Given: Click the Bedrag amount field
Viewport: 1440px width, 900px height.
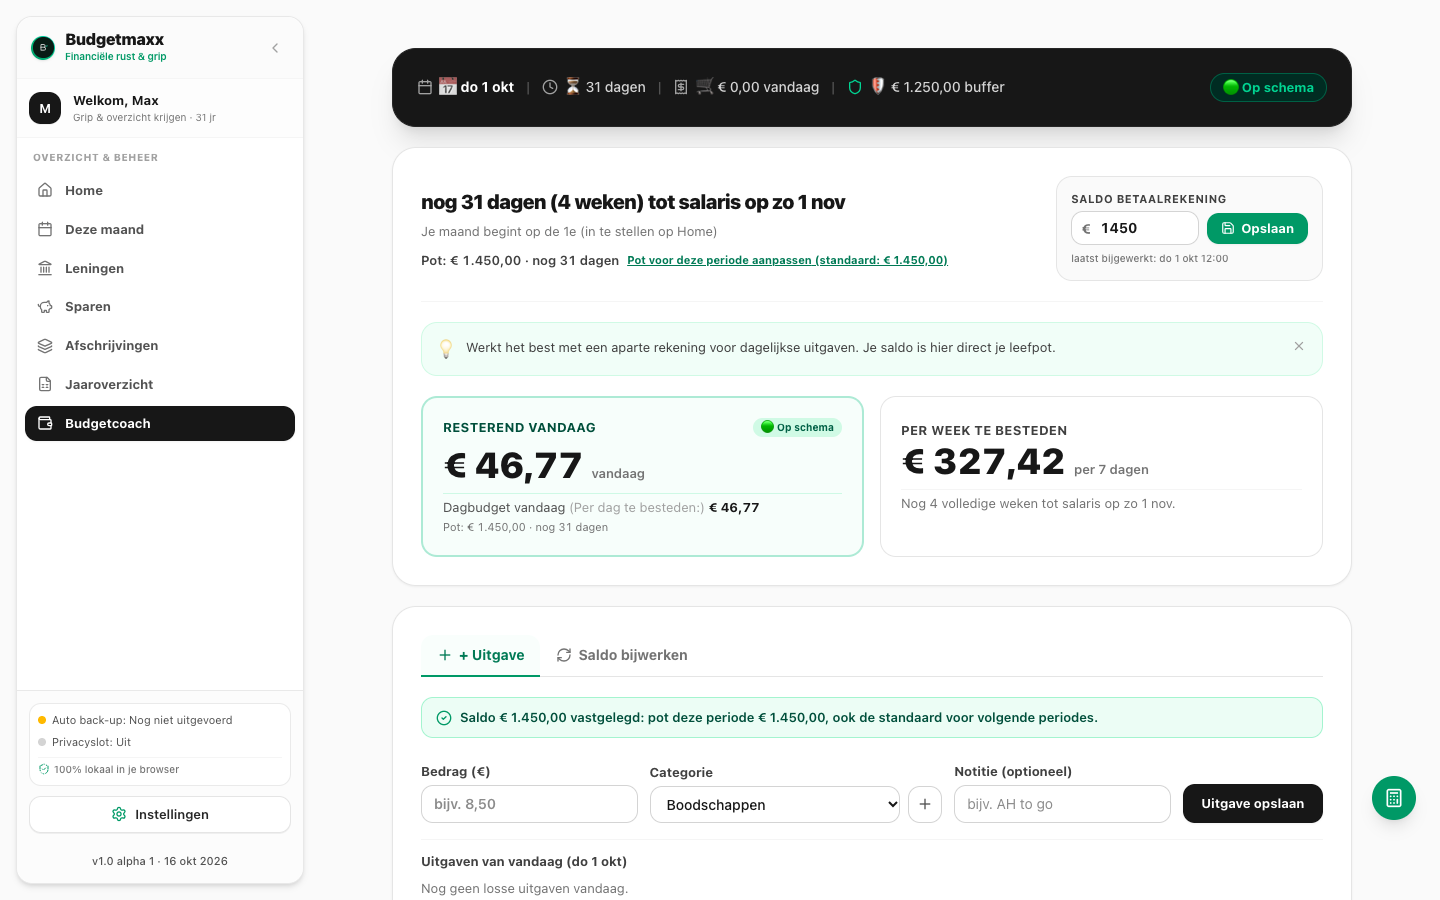Looking at the screenshot, I should click(529, 804).
